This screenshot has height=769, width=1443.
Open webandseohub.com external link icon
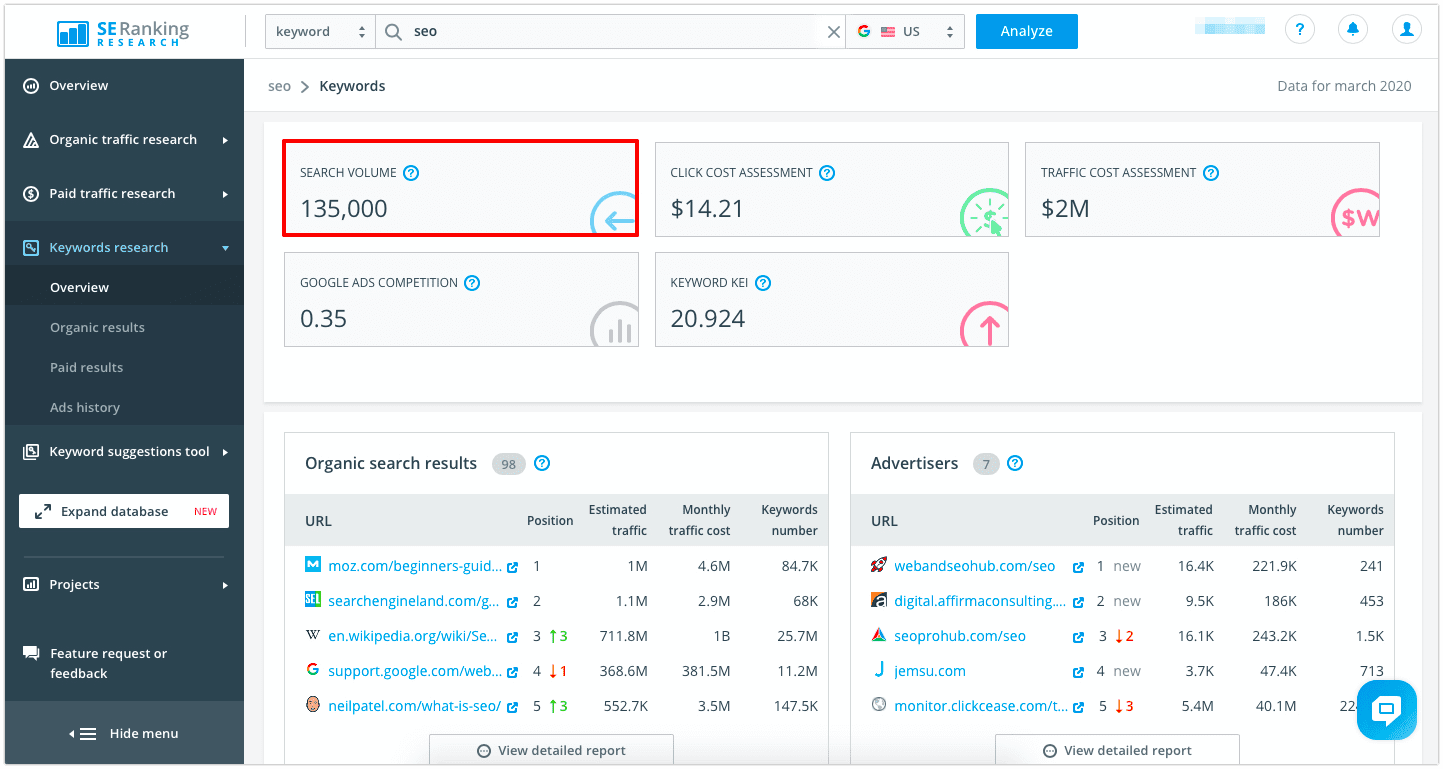point(1079,567)
